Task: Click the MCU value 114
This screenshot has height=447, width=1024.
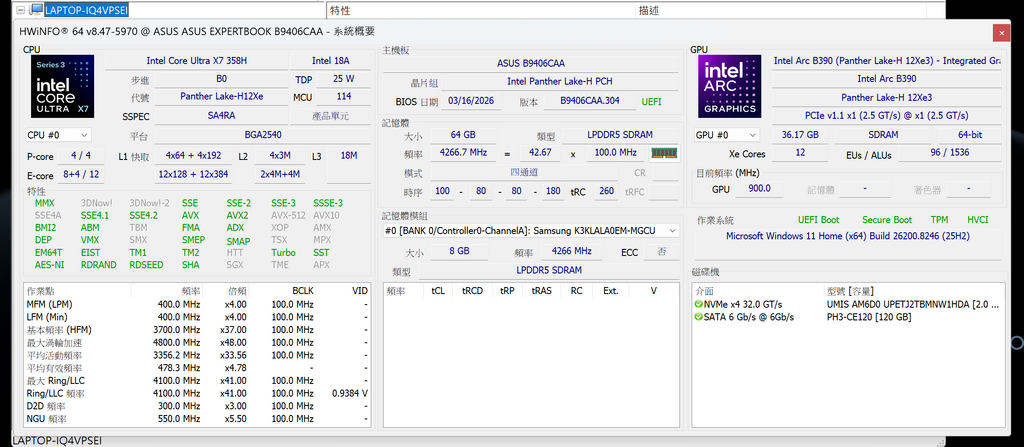Action: [x=343, y=96]
